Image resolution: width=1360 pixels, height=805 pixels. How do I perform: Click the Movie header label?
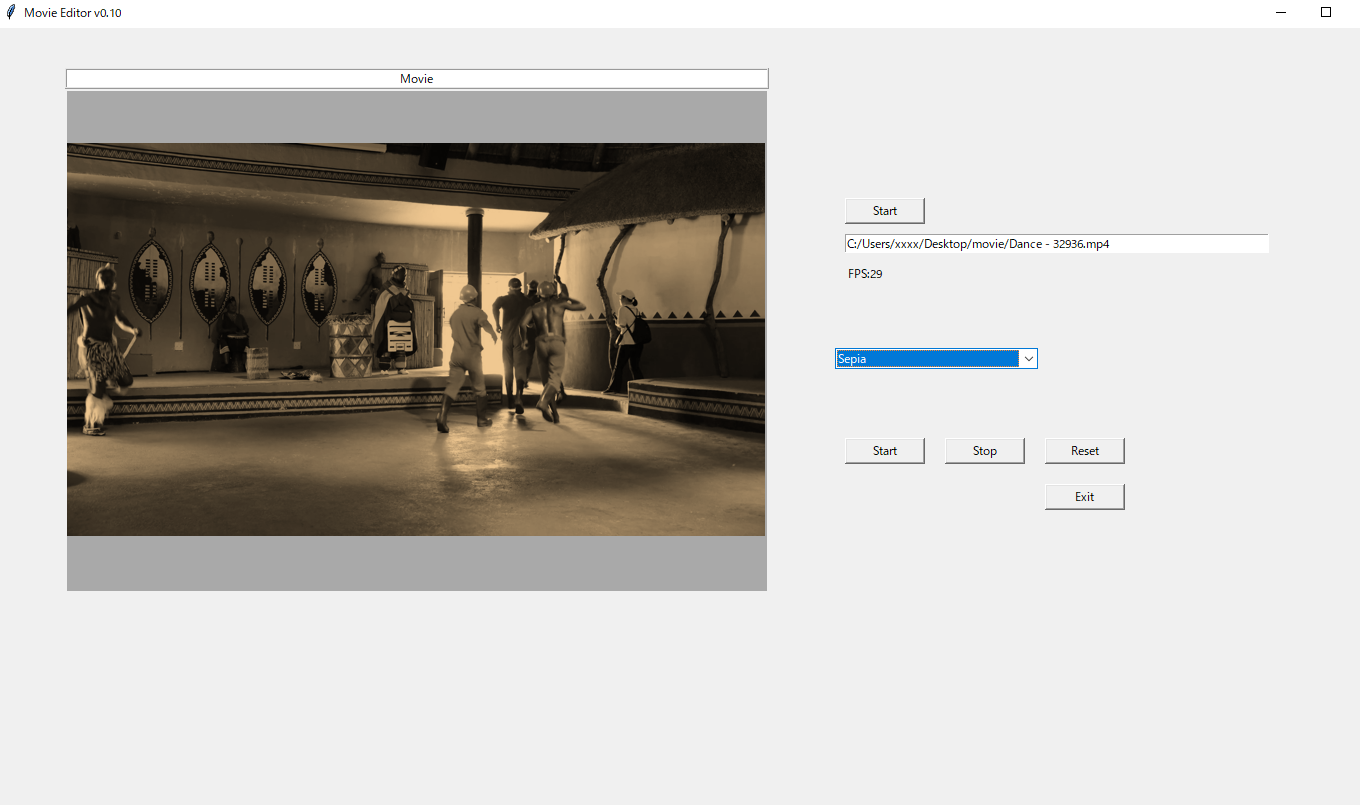pyautogui.click(x=417, y=78)
